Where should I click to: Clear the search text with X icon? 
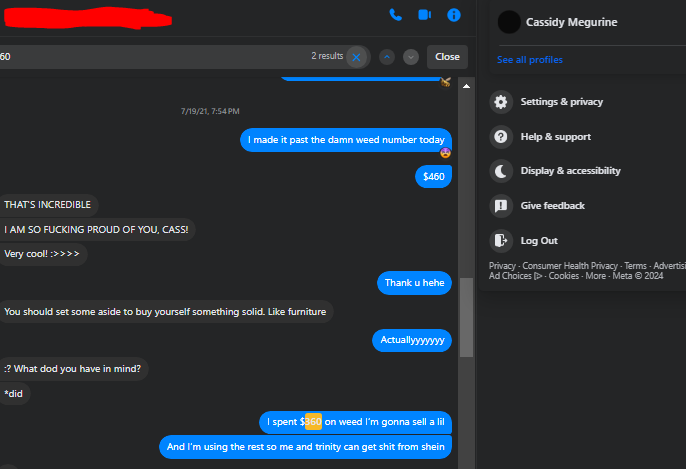(x=357, y=57)
